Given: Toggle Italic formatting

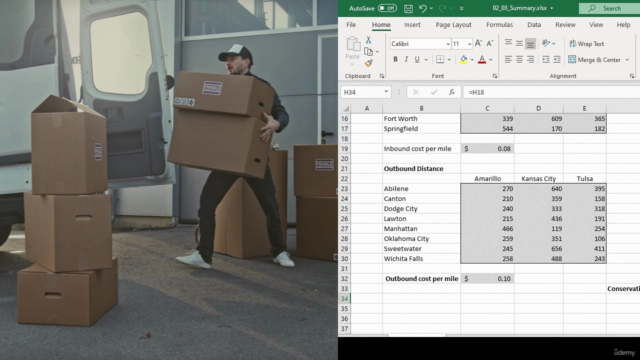Looking at the screenshot, I should click(x=406, y=60).
